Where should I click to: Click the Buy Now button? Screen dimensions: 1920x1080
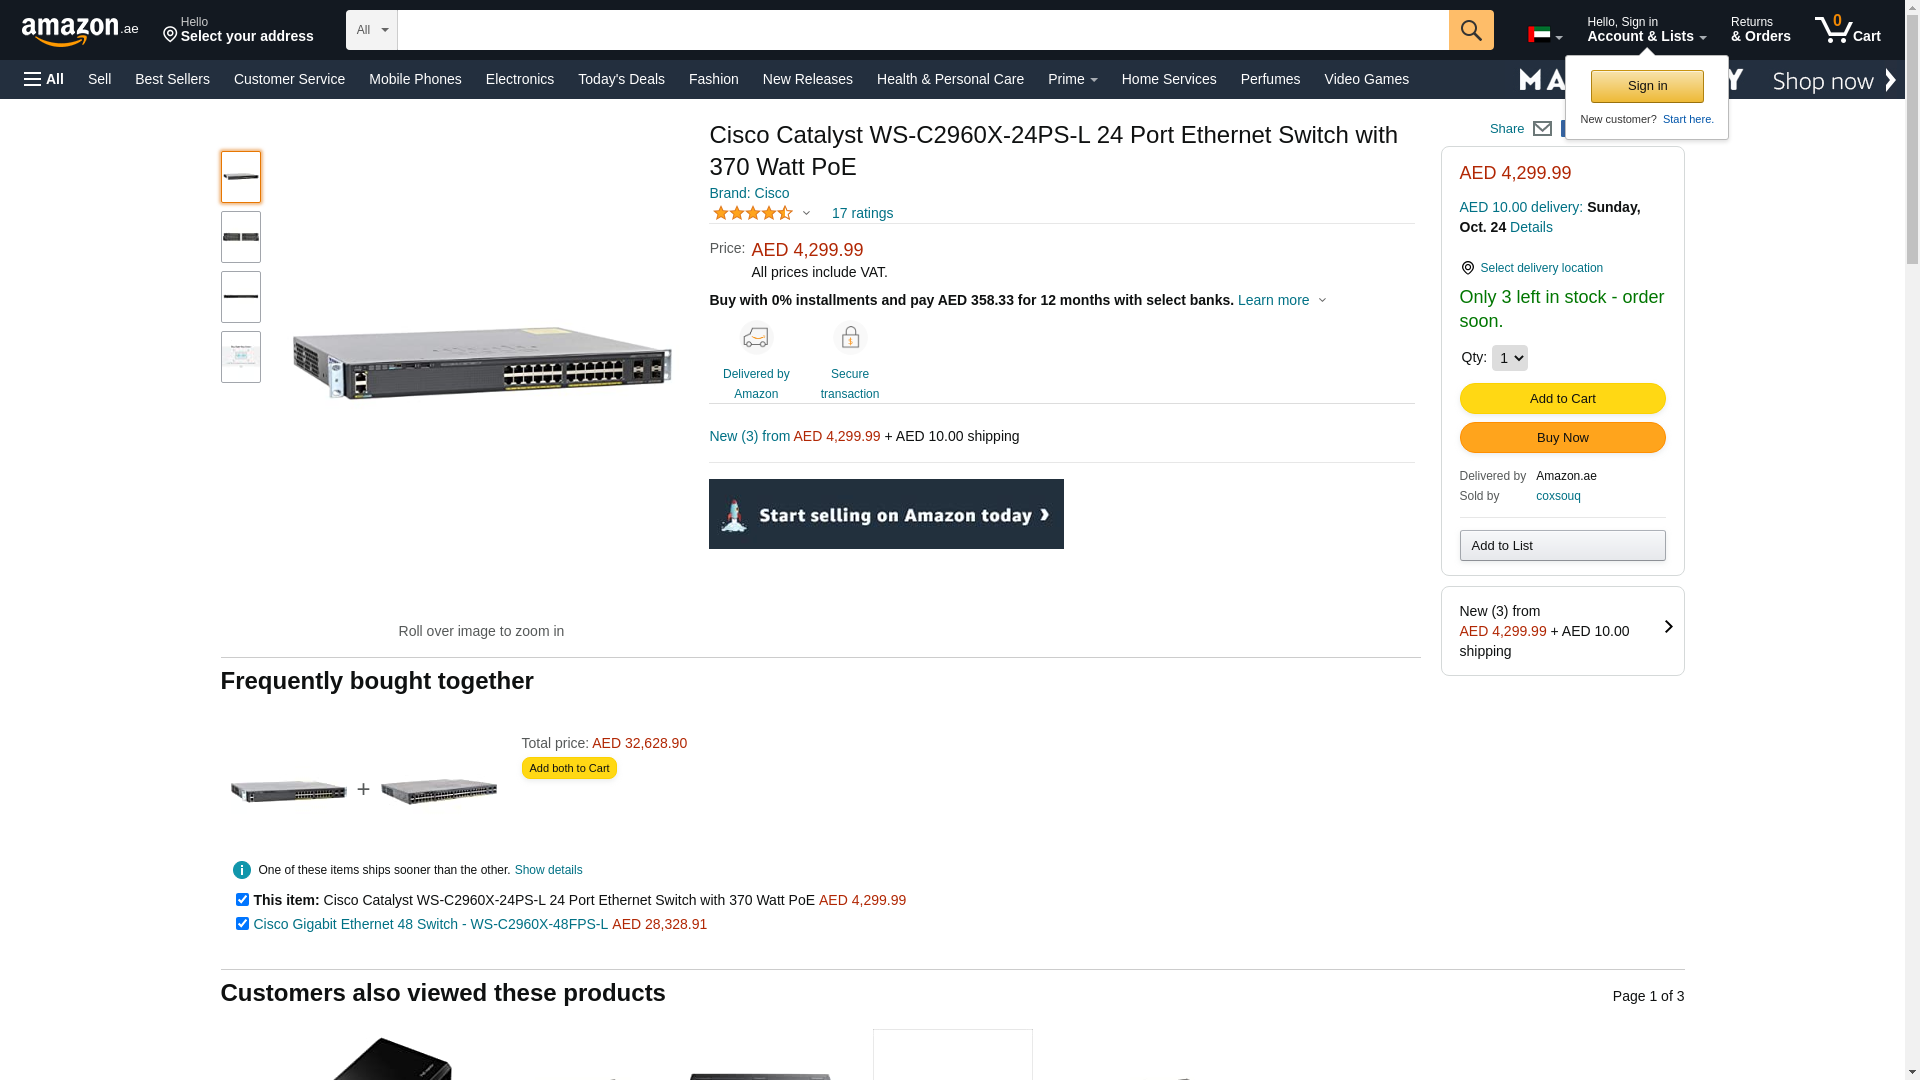coord(1562,438)
